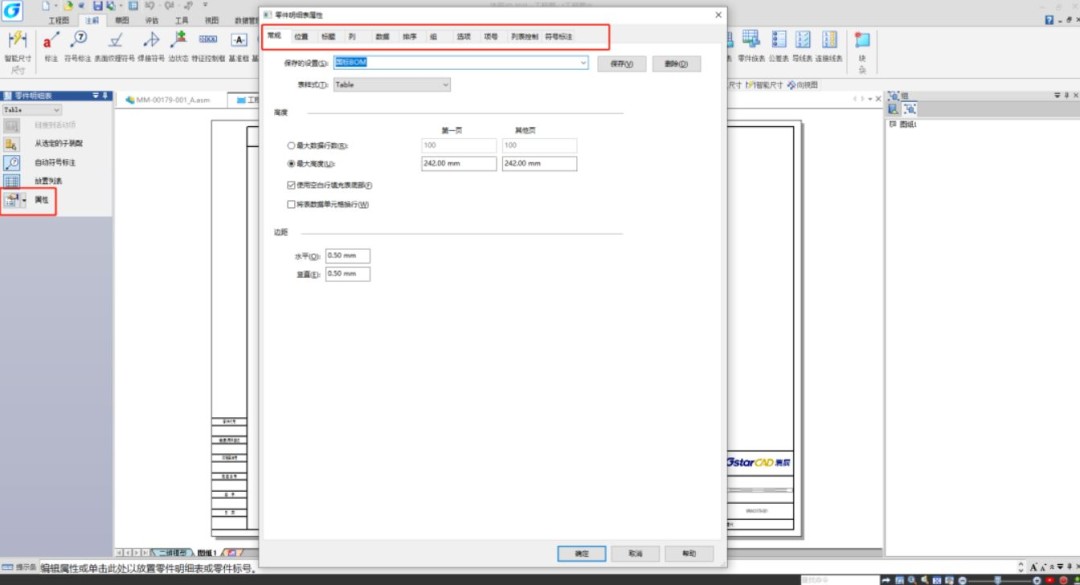Click the 自动符号标注 auto balloon icon
The image size is (1080, 585).
click(x=12, y=162)
